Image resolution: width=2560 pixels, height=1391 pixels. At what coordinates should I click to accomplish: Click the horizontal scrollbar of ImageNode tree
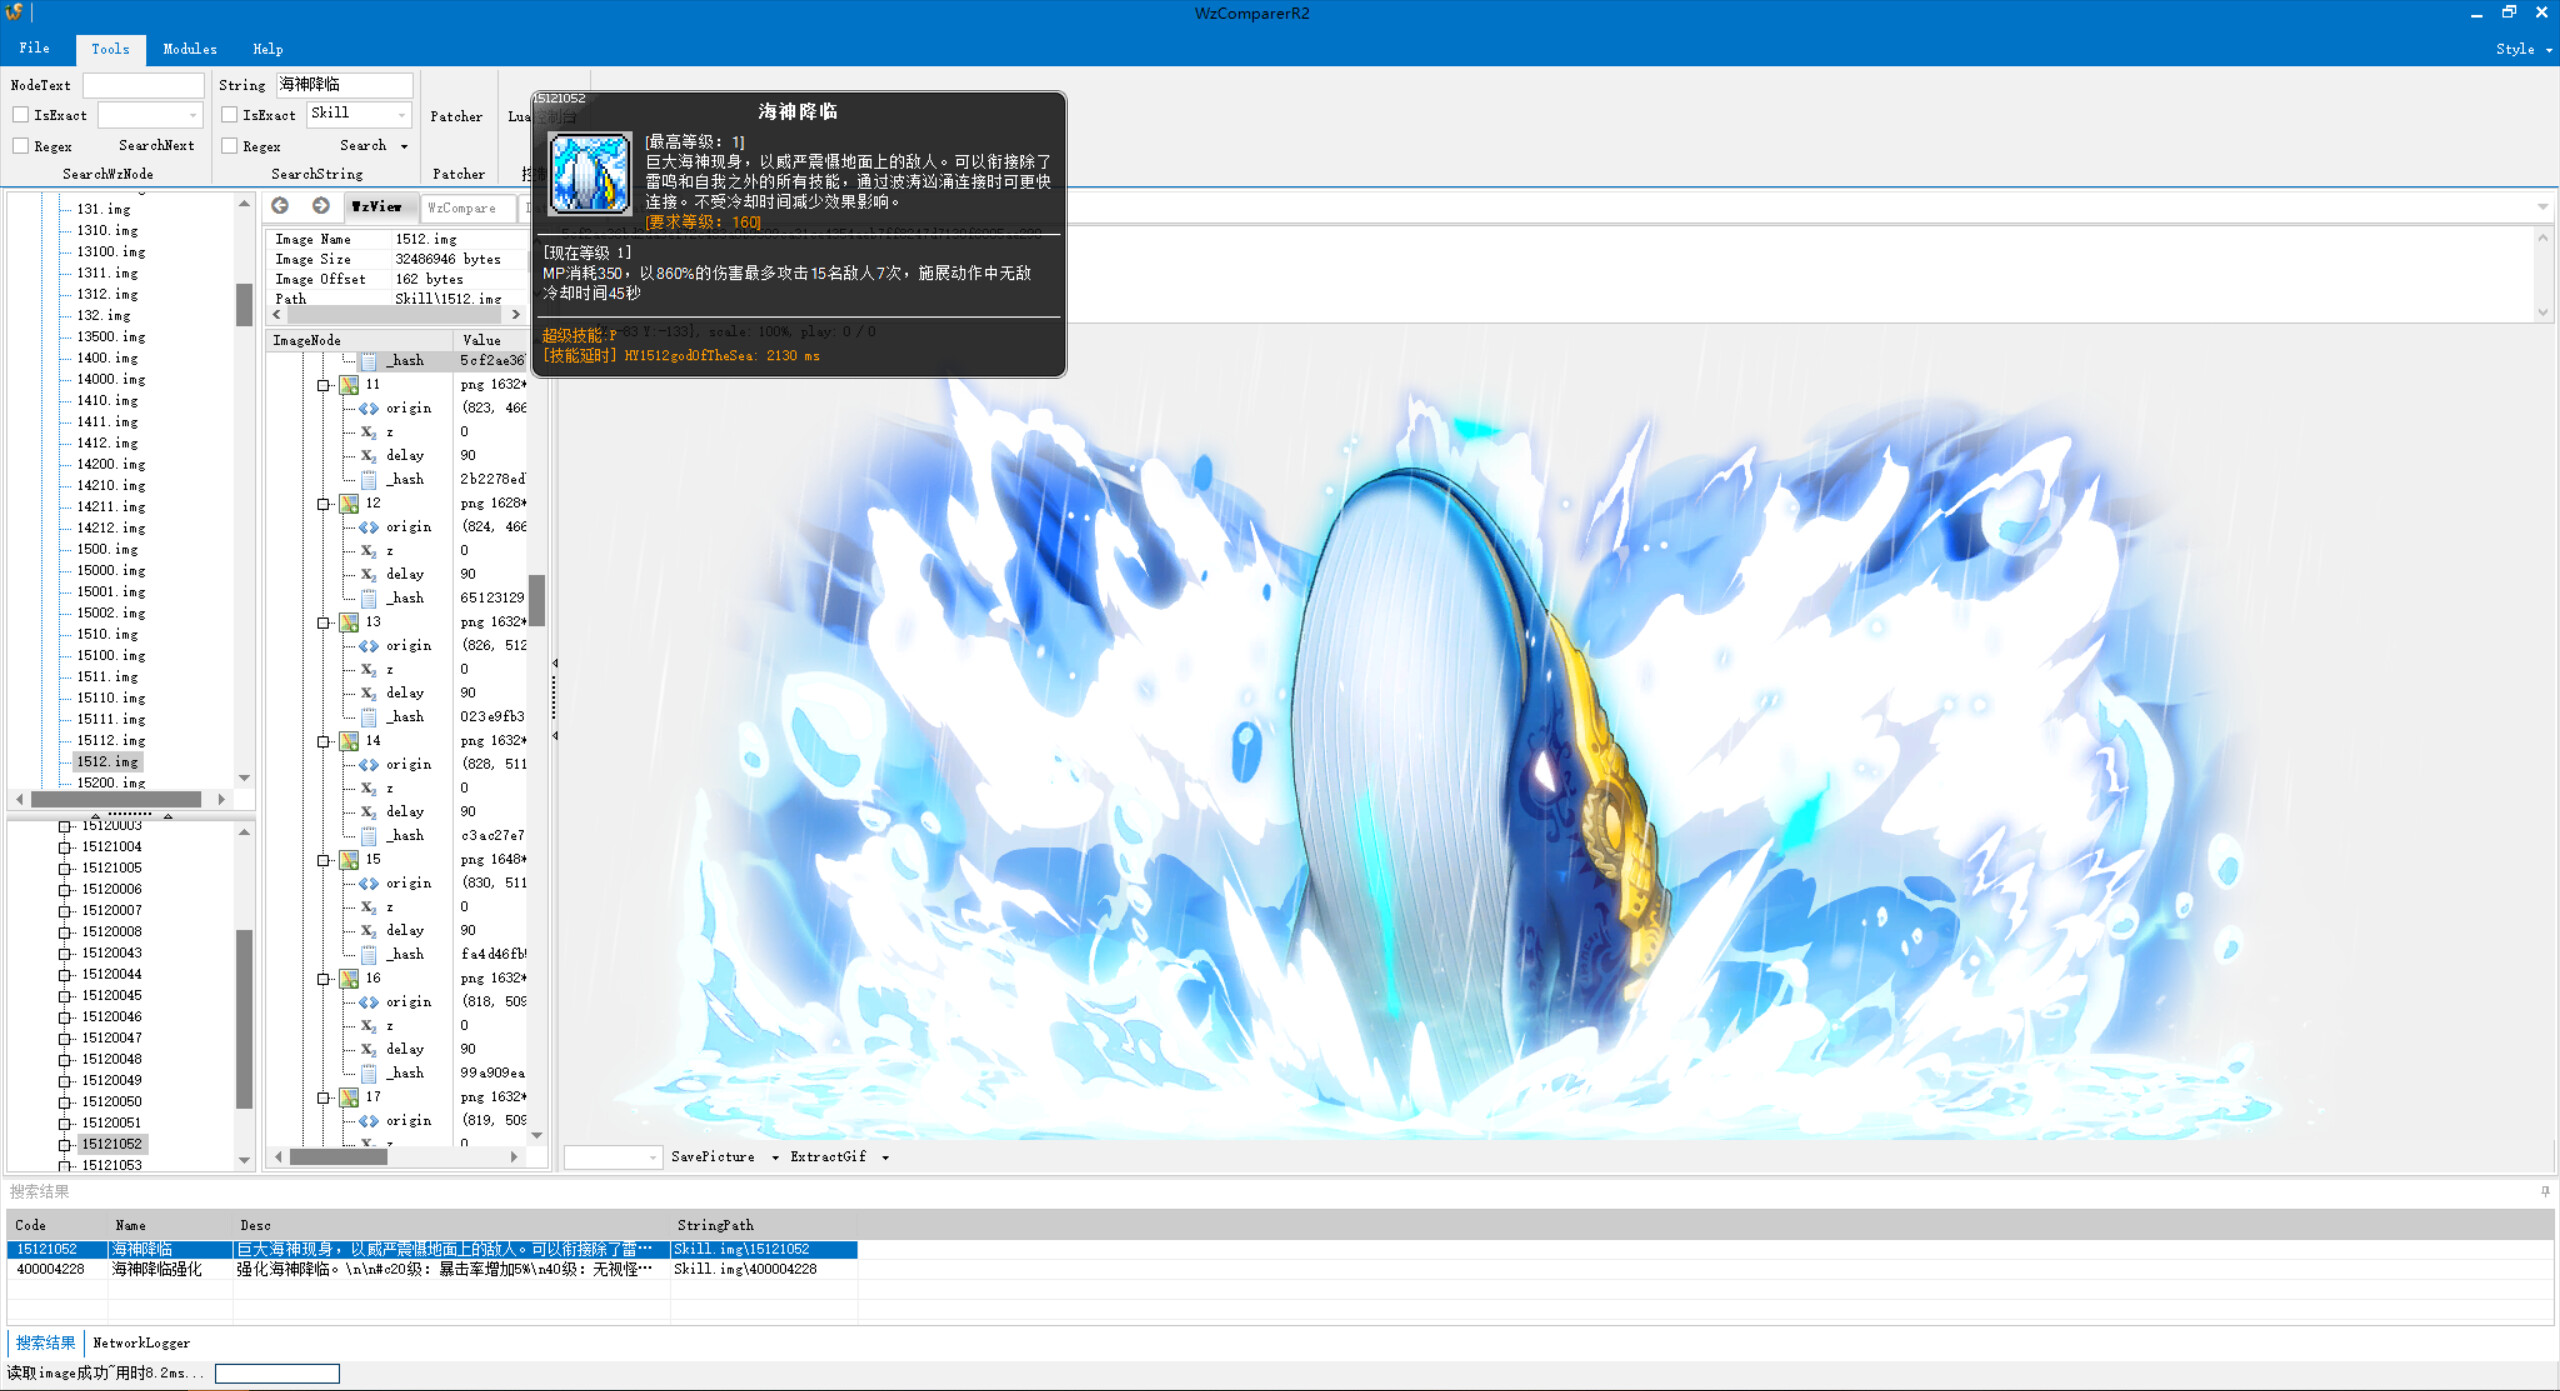(x=339, y=1157)
